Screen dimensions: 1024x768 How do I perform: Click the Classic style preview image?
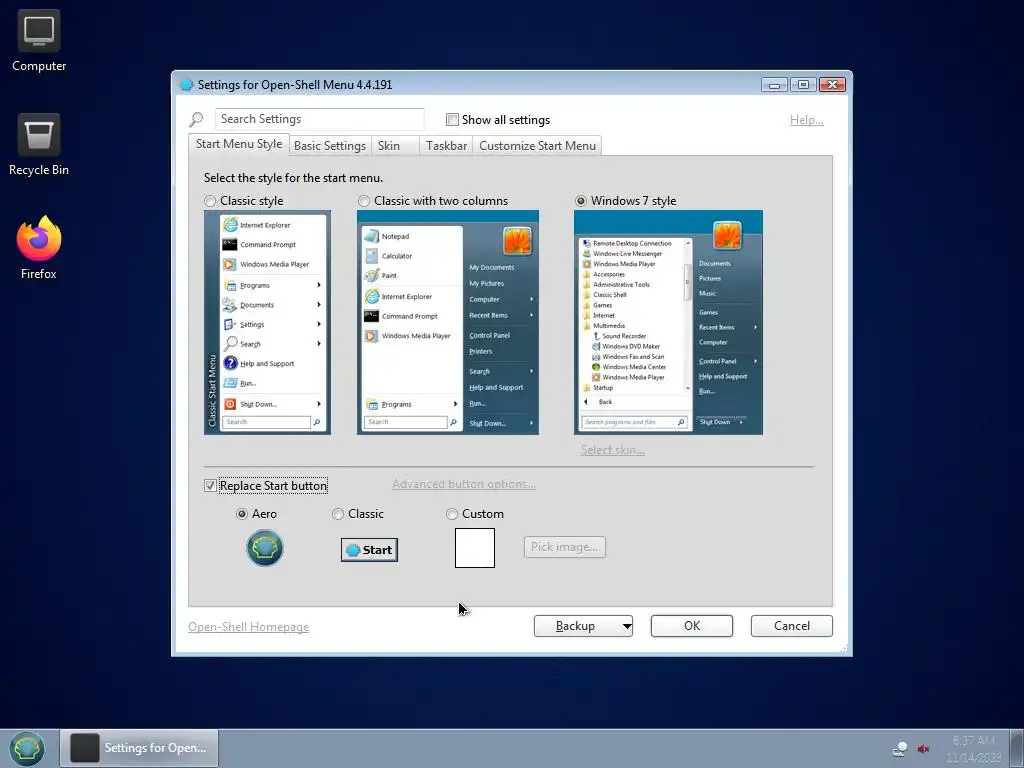pos(267,322)
